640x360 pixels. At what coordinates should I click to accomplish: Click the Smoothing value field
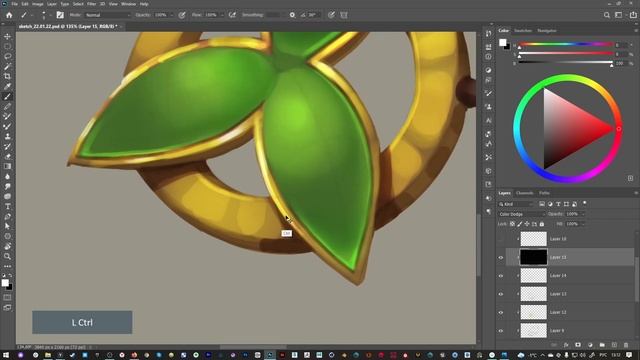click(x=273, y=15)
